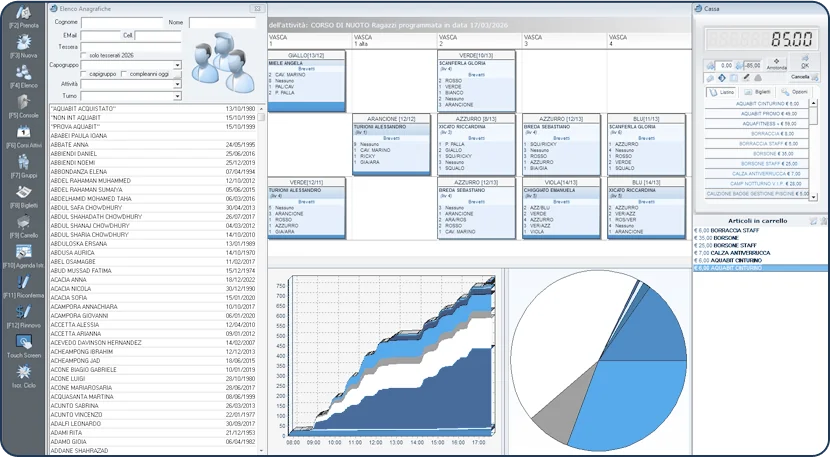Click the first icon beside Articoli in carrello
830x457 pixels.
[813, 221]
